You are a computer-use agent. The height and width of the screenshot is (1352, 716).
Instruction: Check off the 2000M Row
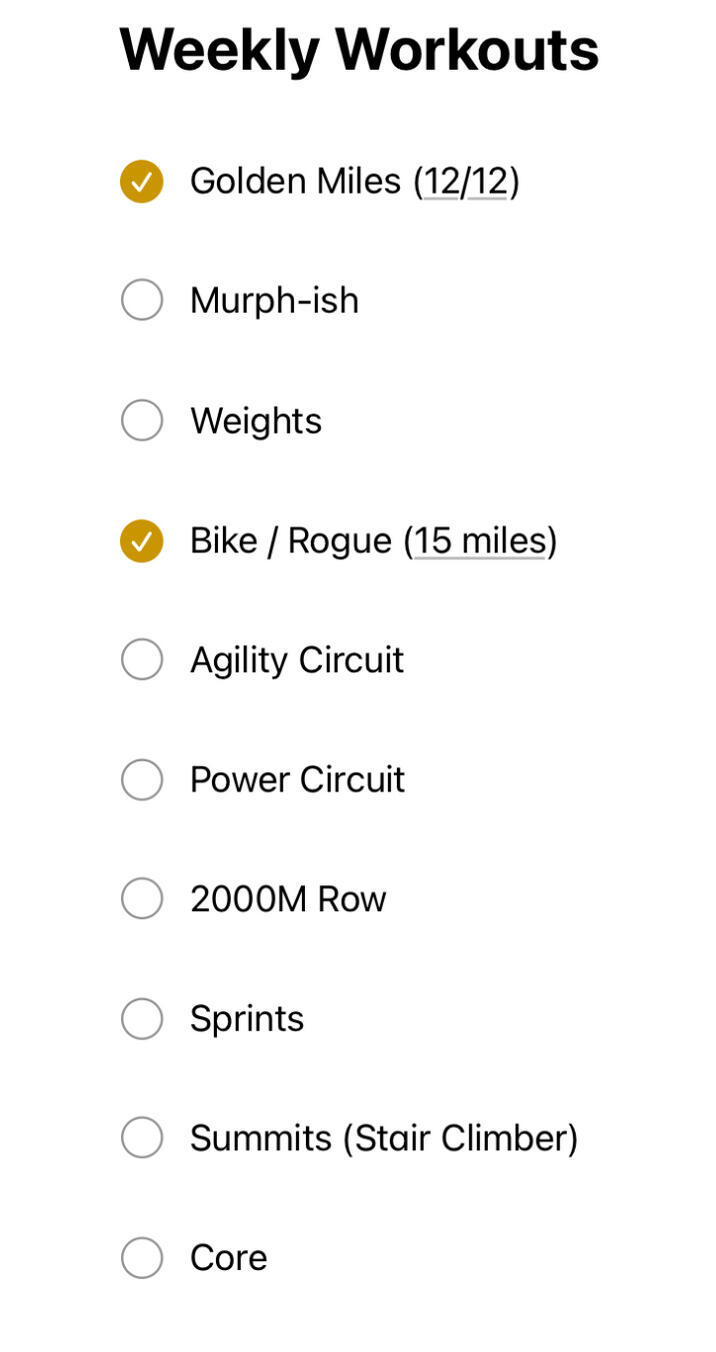coord(141,898)
